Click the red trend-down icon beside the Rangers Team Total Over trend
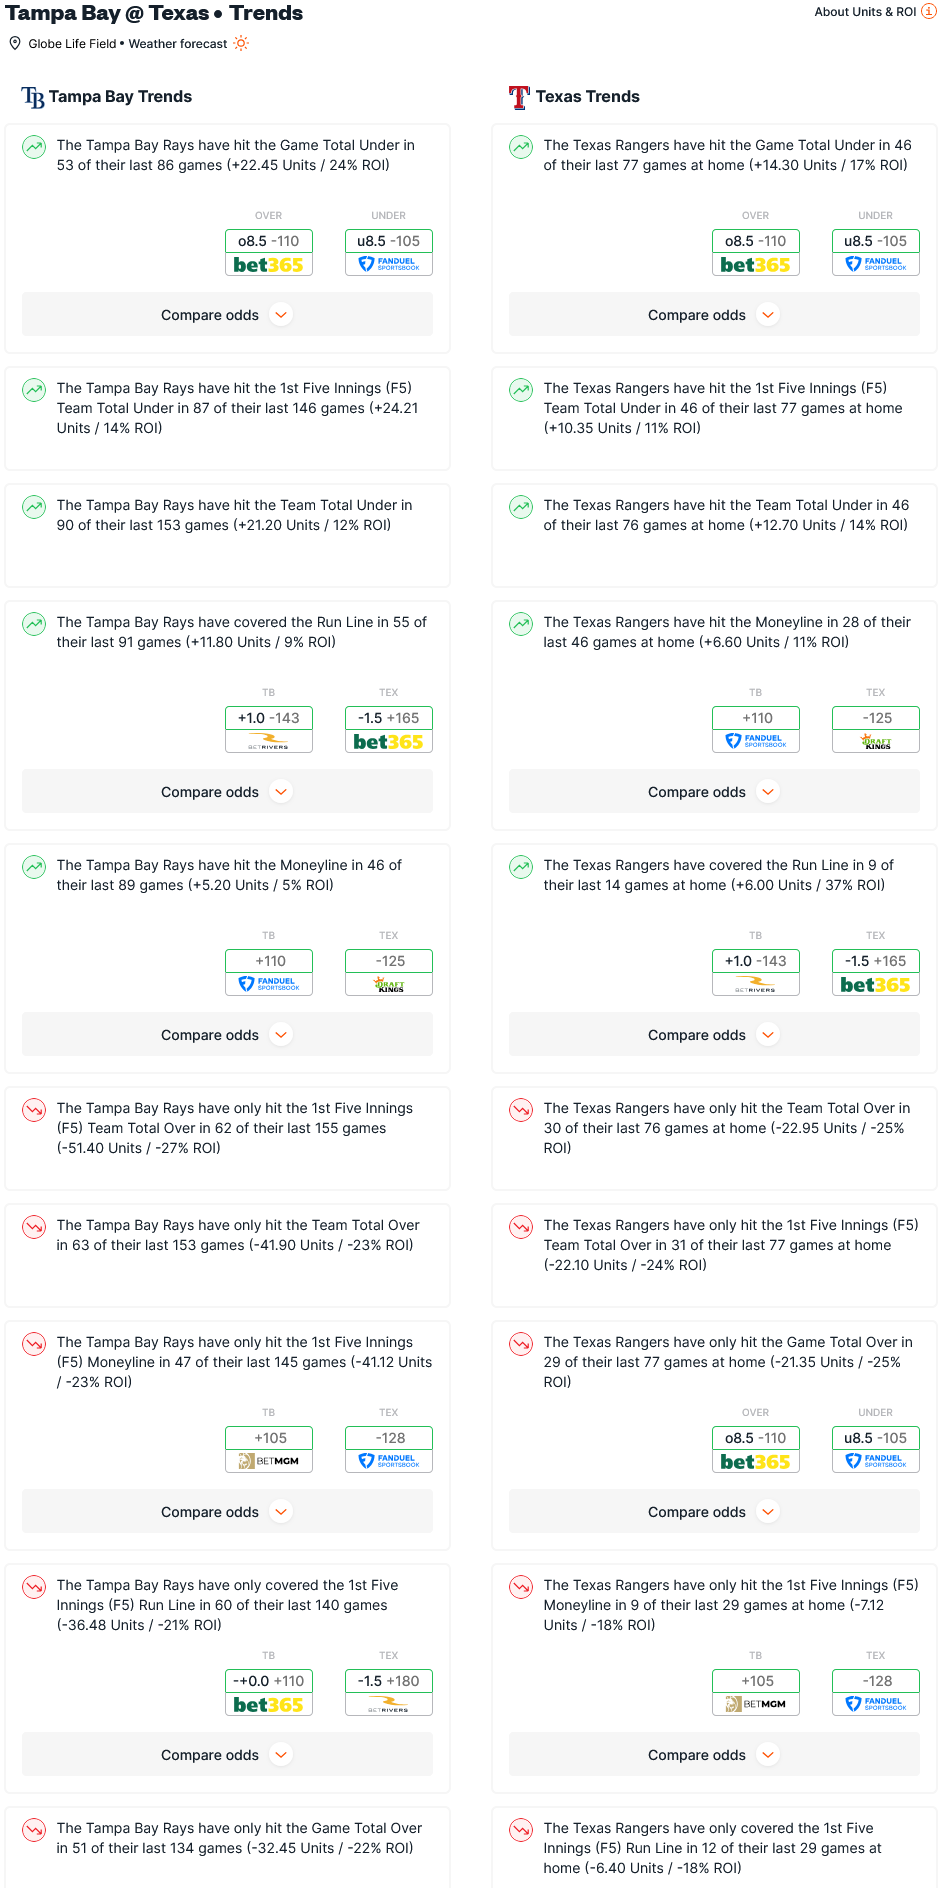This screenshot has width=942, height=1888. coord(521,1110)
